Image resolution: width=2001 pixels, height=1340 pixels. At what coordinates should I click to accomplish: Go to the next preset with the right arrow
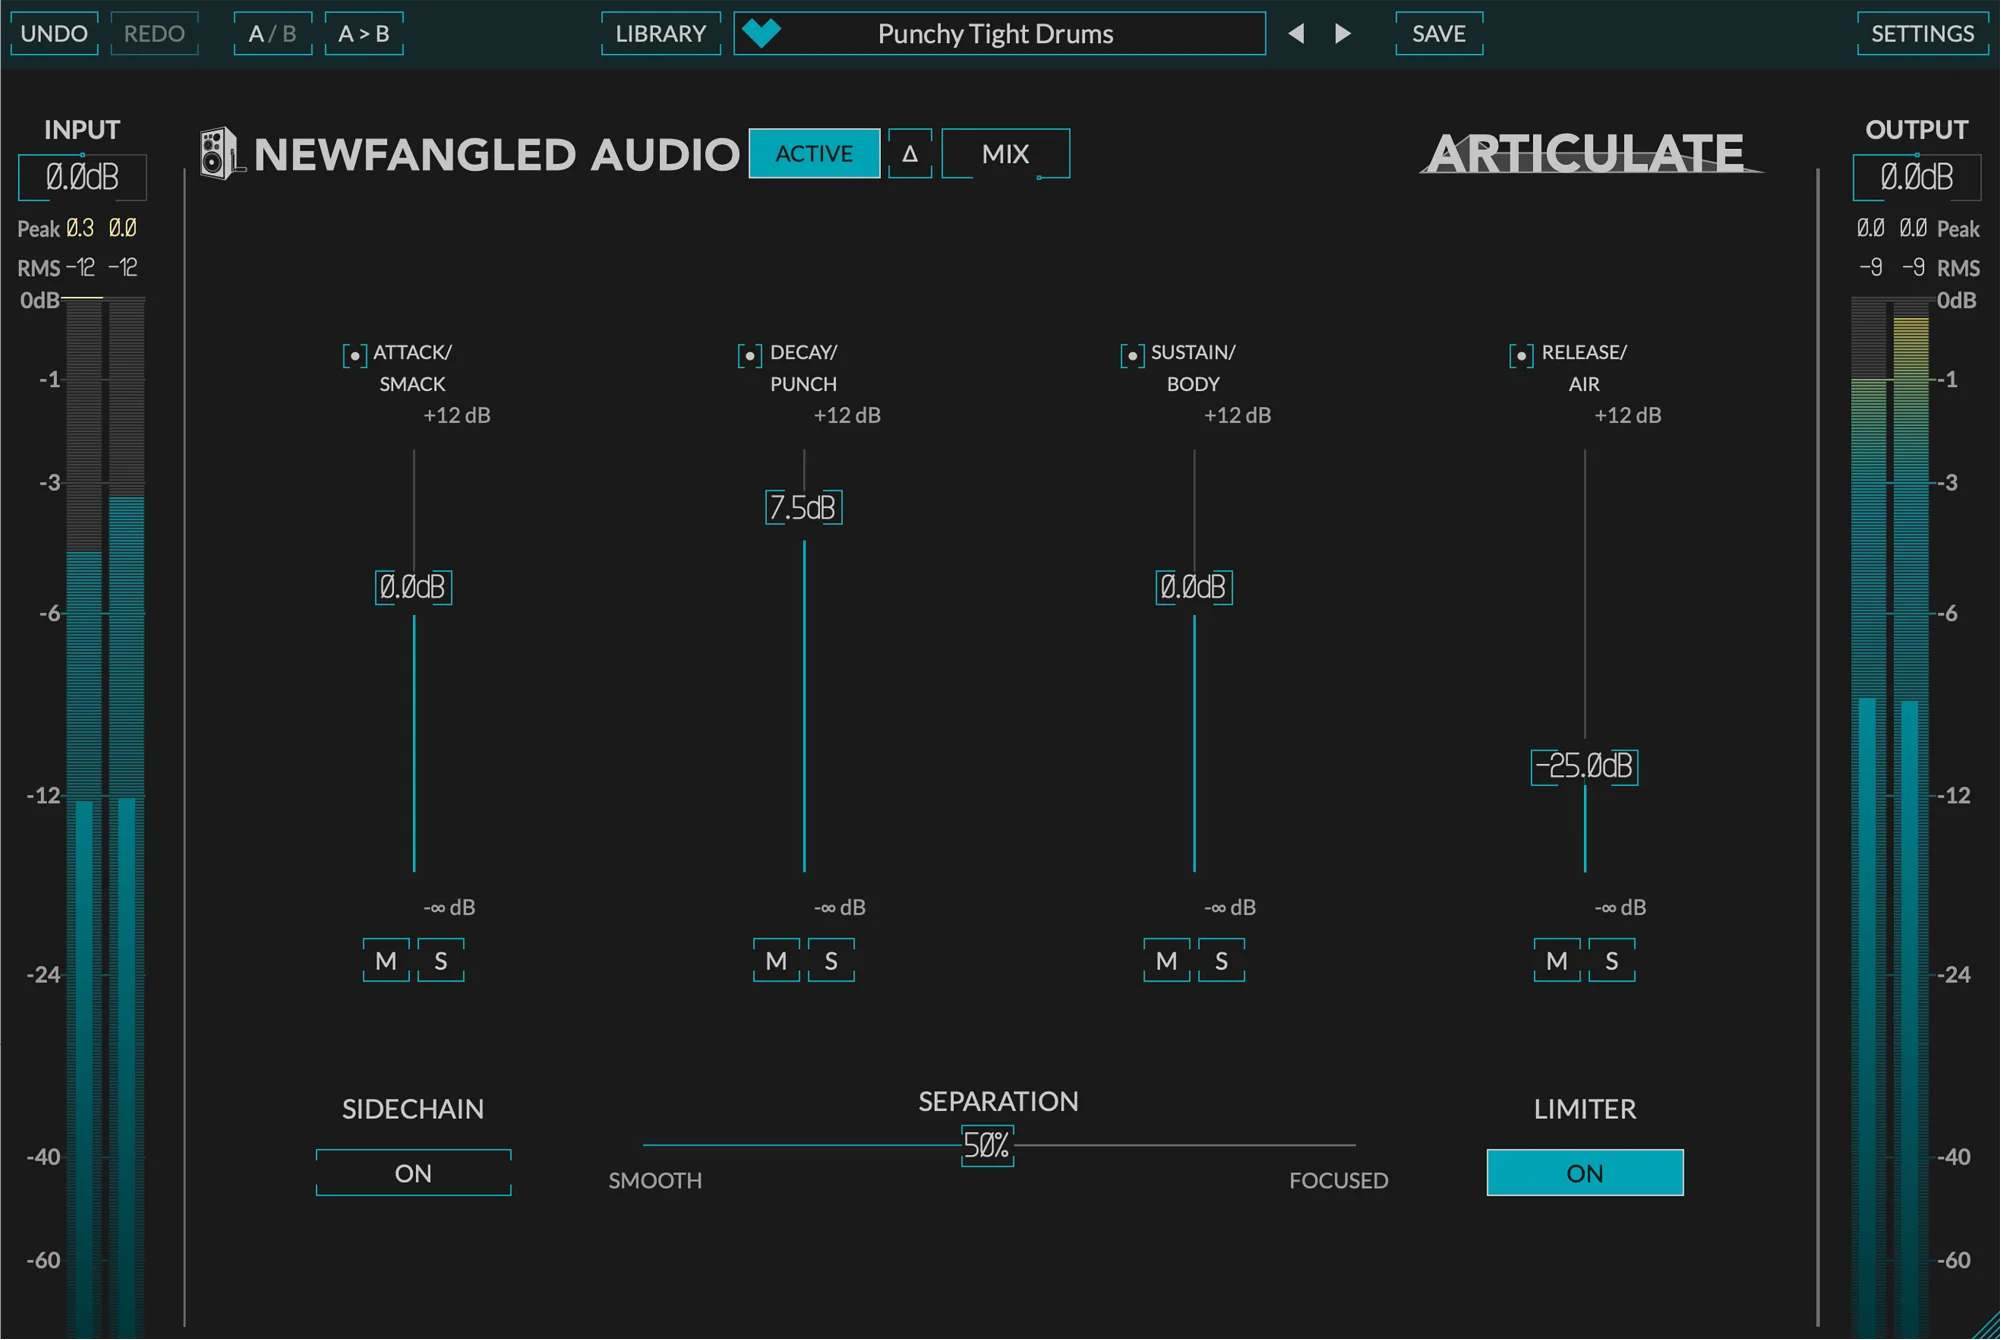[x=1342, y=33]
